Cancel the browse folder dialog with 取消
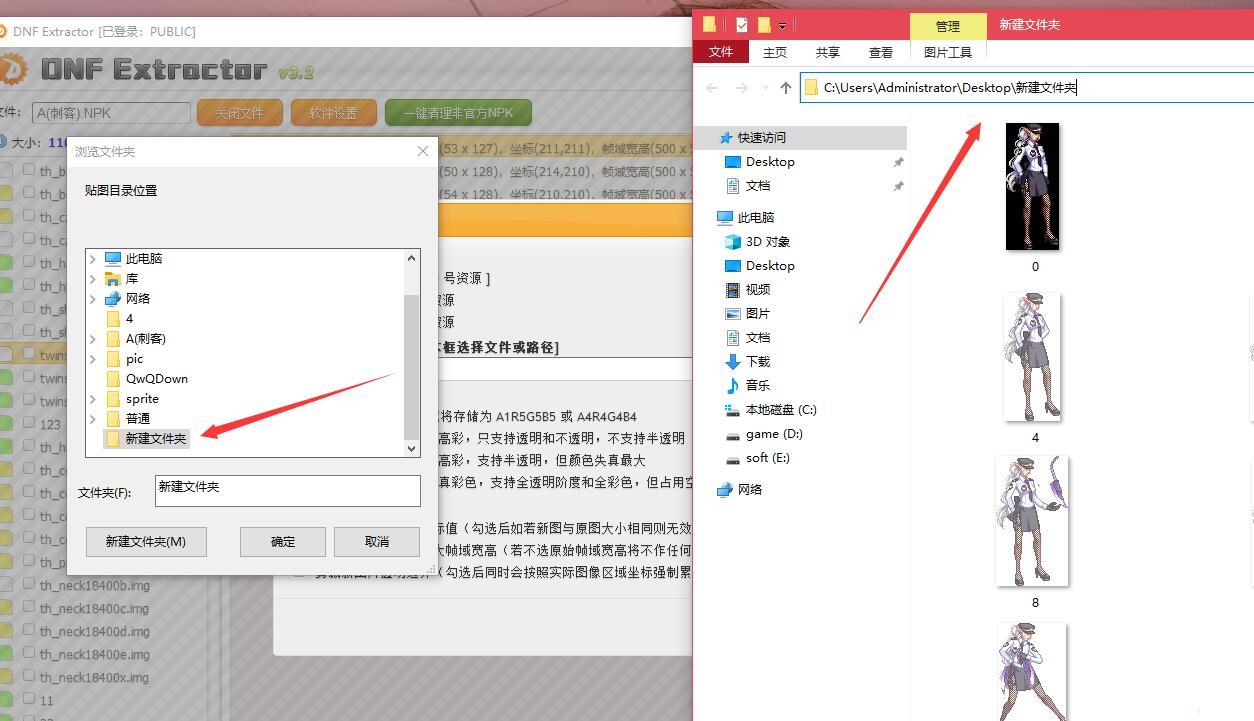Screen dimensions: 1254x721 coord(377,541)
